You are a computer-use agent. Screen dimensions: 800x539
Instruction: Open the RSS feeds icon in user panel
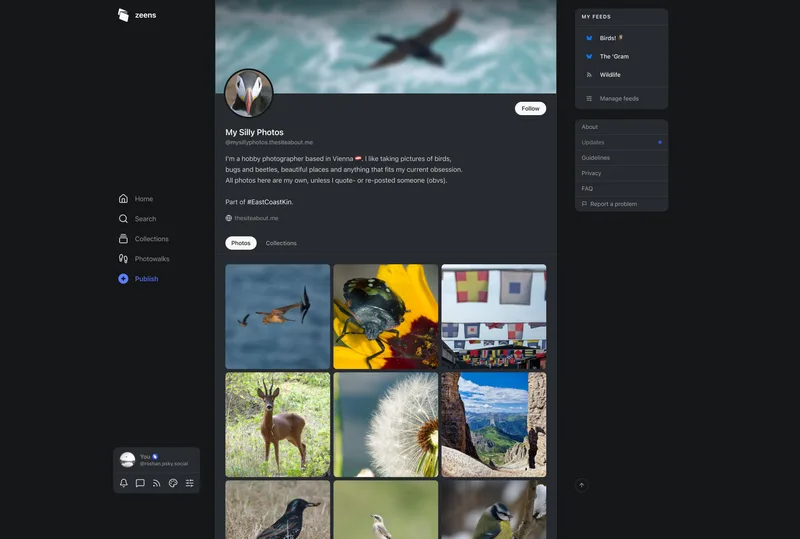pos(157,483)
